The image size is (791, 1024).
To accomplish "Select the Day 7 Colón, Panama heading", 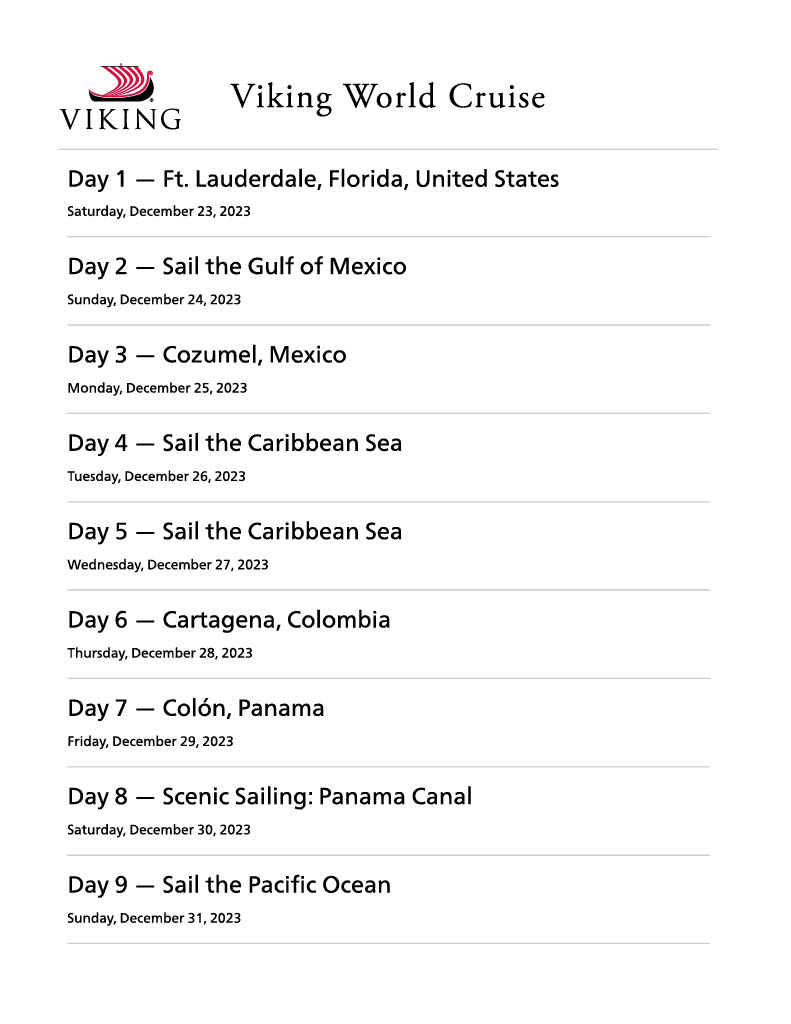I will point(196,709).
